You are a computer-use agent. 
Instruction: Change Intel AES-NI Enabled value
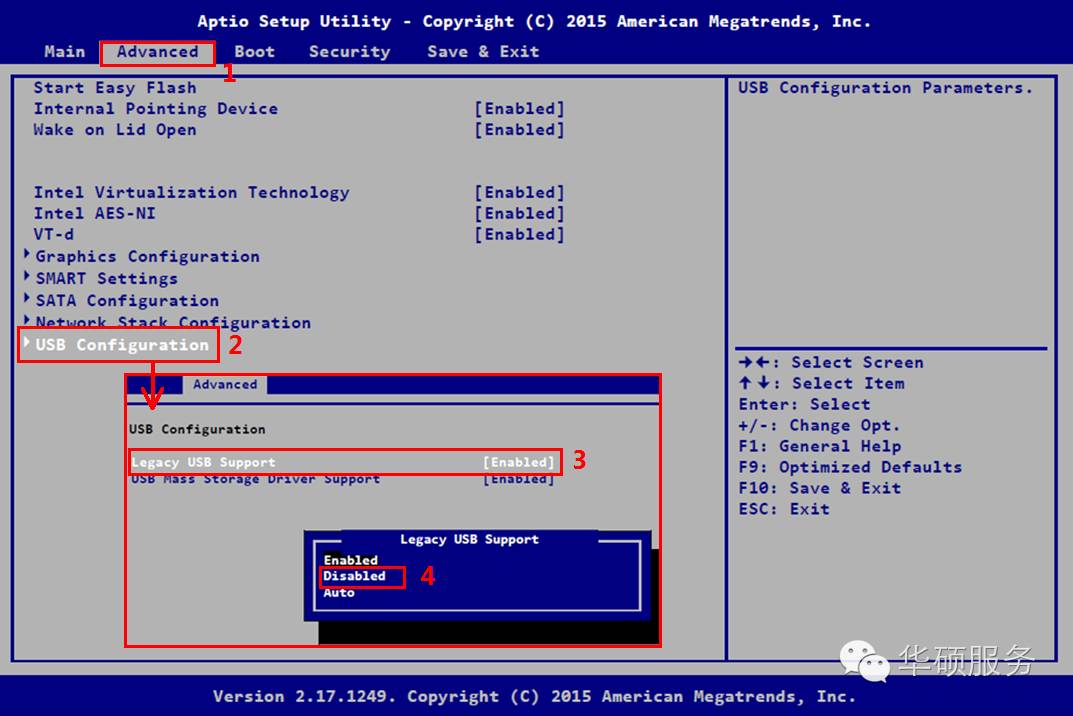tap(520, 214)
